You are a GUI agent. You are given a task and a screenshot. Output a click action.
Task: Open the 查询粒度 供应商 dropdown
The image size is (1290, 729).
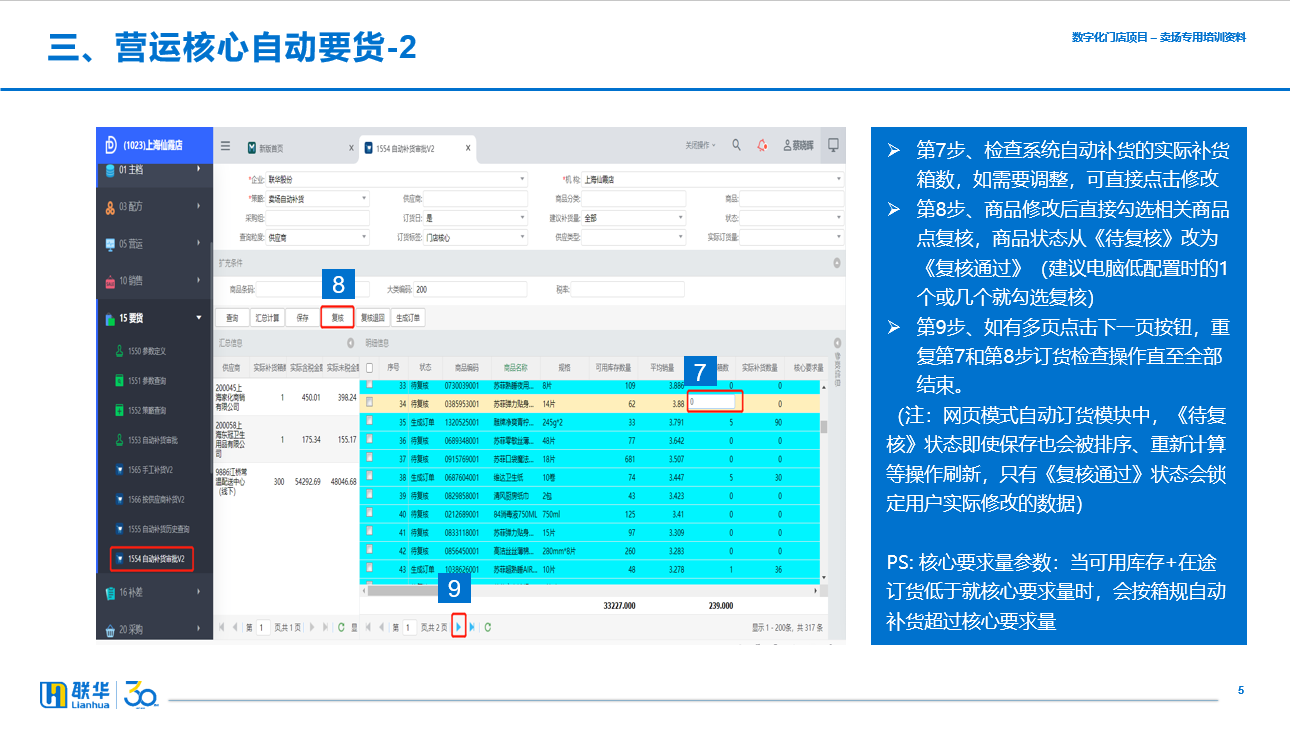point(364,238)
